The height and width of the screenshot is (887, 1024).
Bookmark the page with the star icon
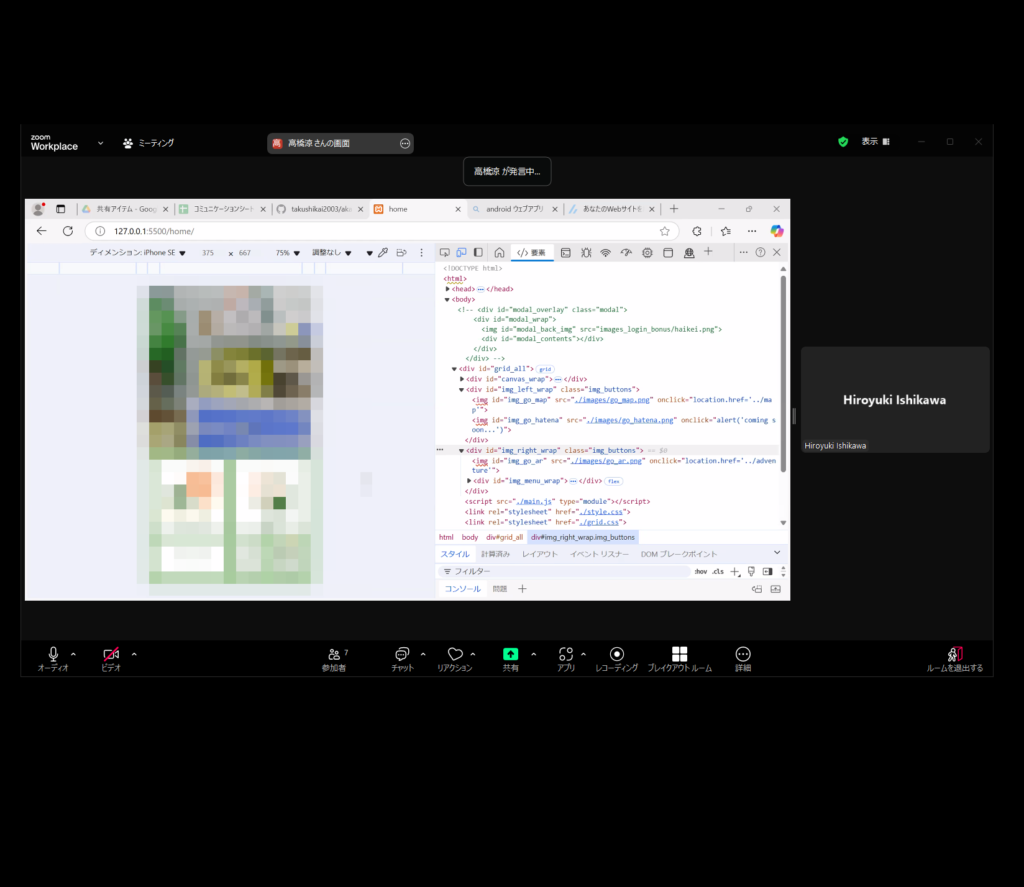pos(665,231)
